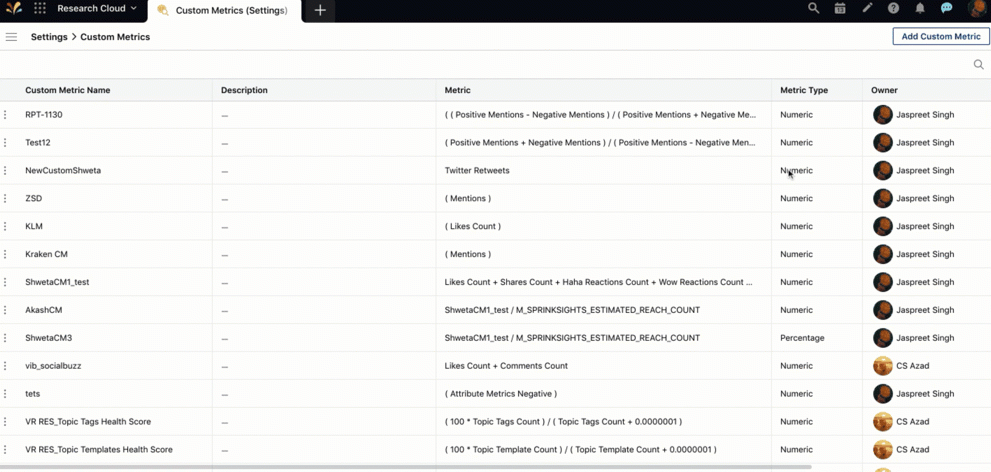Open row options for ZSD
The image size is (991, 472).
[x=6, y=198]
